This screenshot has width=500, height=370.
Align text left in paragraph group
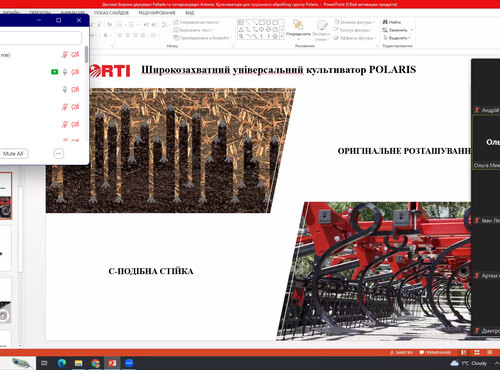(x=120, y=35)
